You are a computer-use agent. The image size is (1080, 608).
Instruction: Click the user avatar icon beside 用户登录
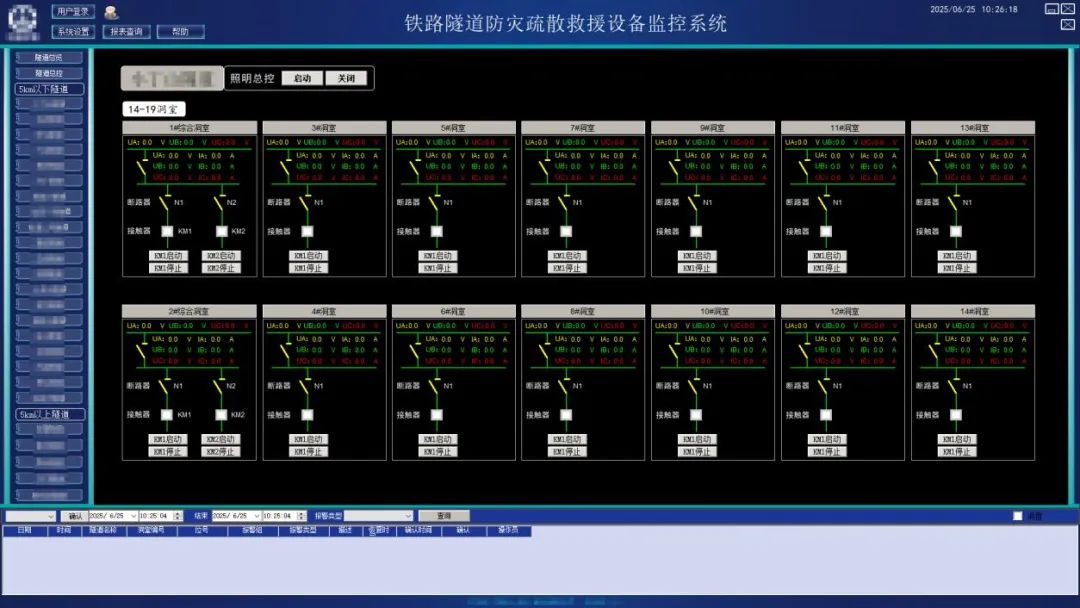click(111, 12)
